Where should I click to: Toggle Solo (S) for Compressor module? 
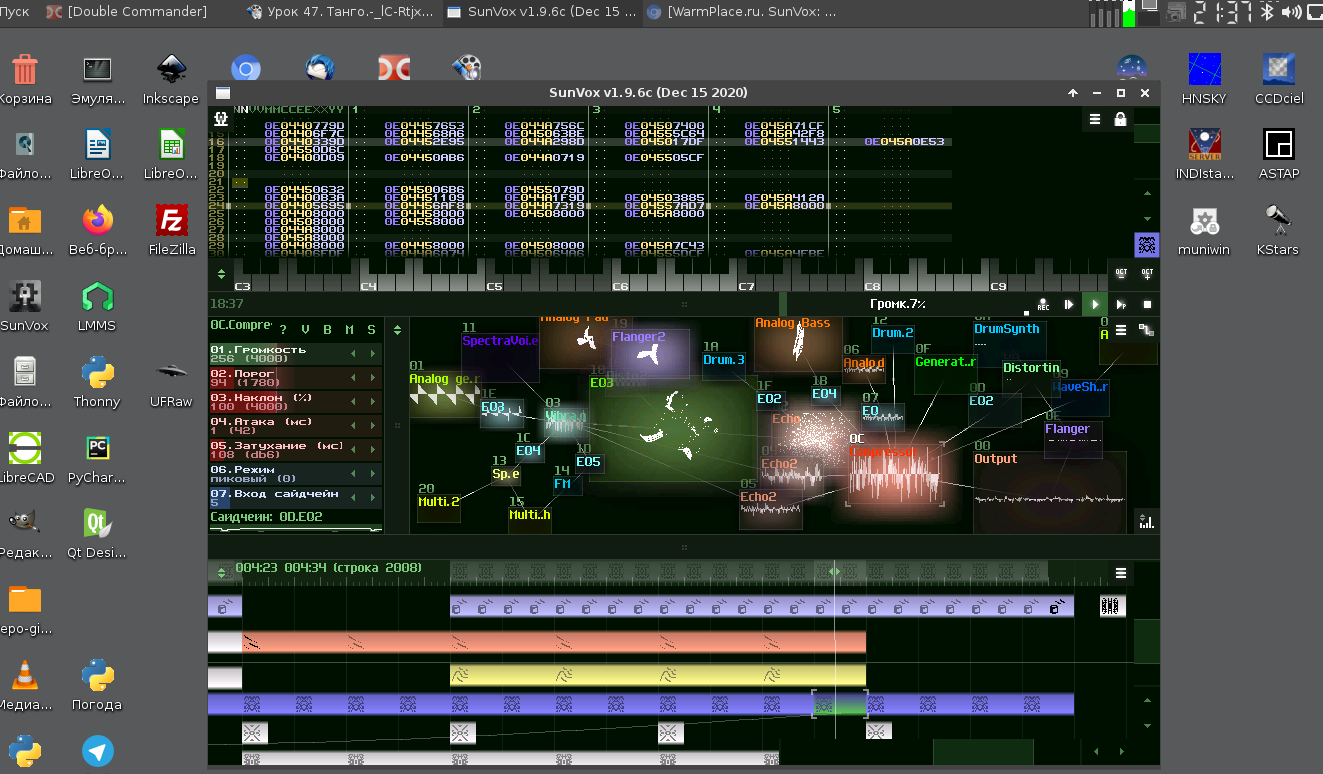click(371, 329)
